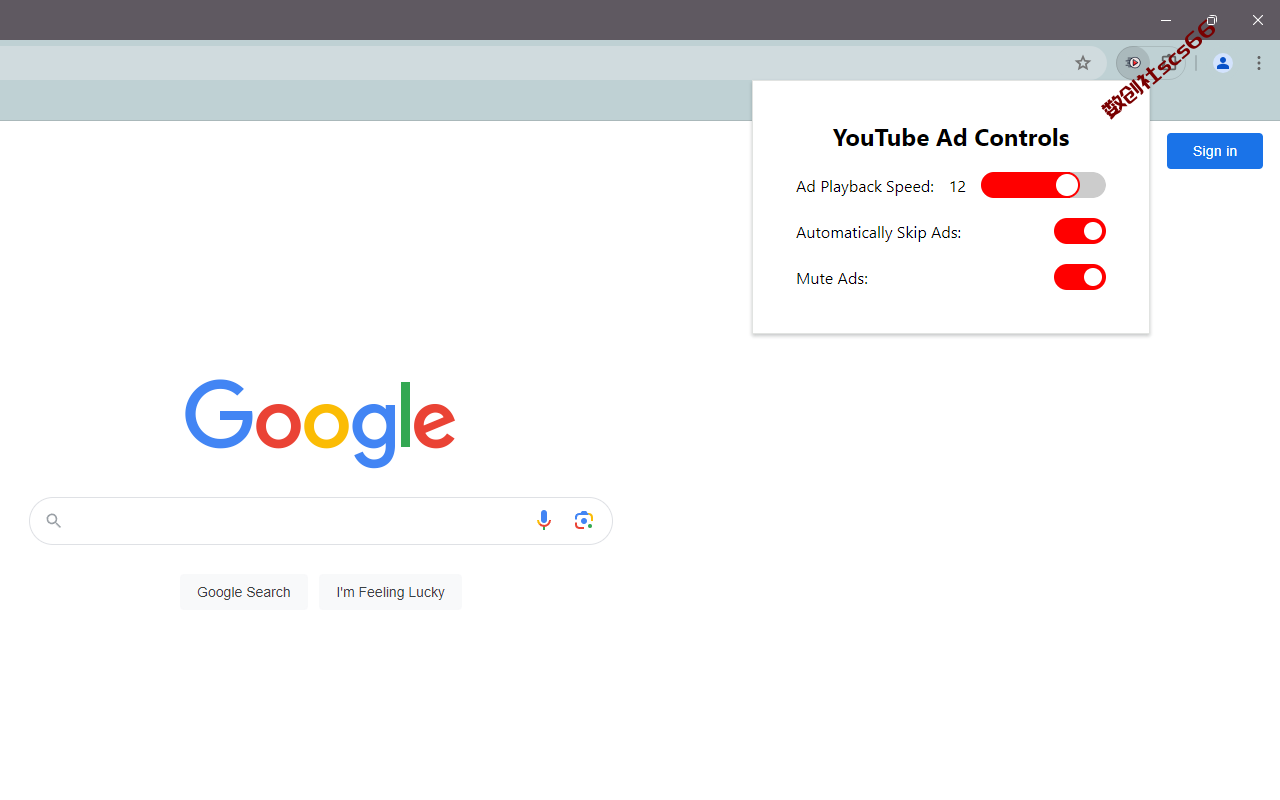Adjust the Ad Playback Speed slider

coord(1043,185)
